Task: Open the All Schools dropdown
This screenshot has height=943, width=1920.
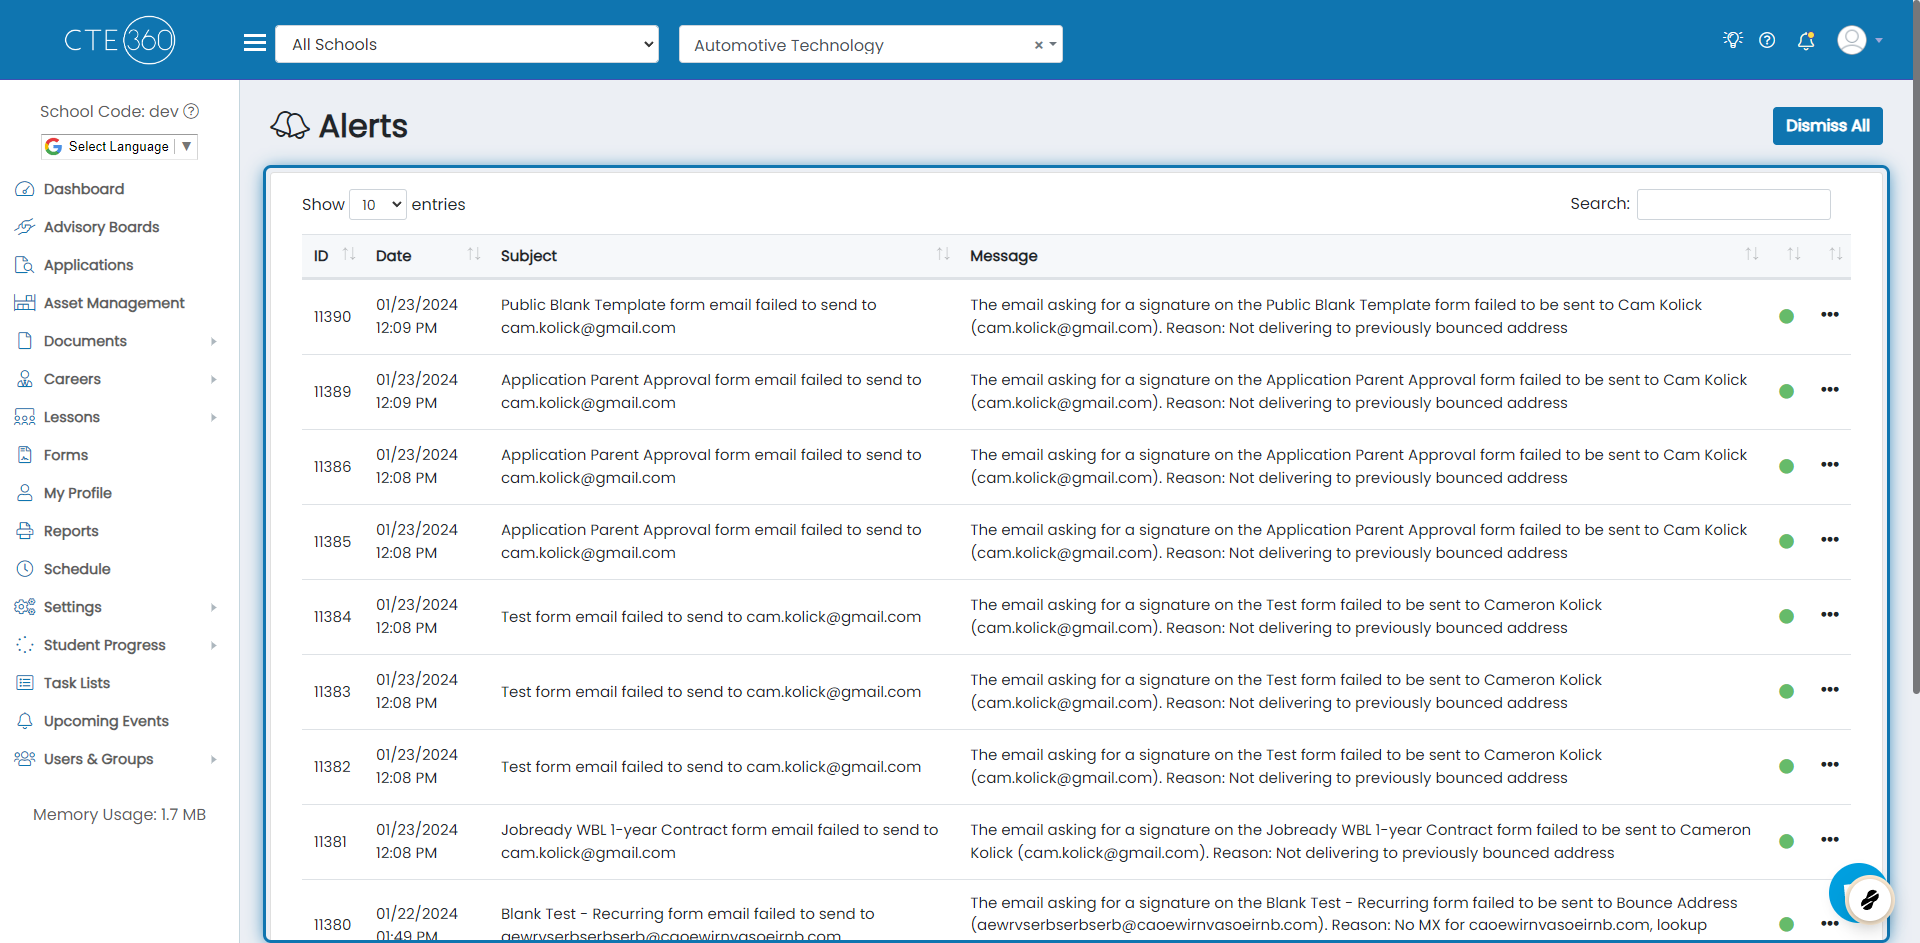Action: 467,44
